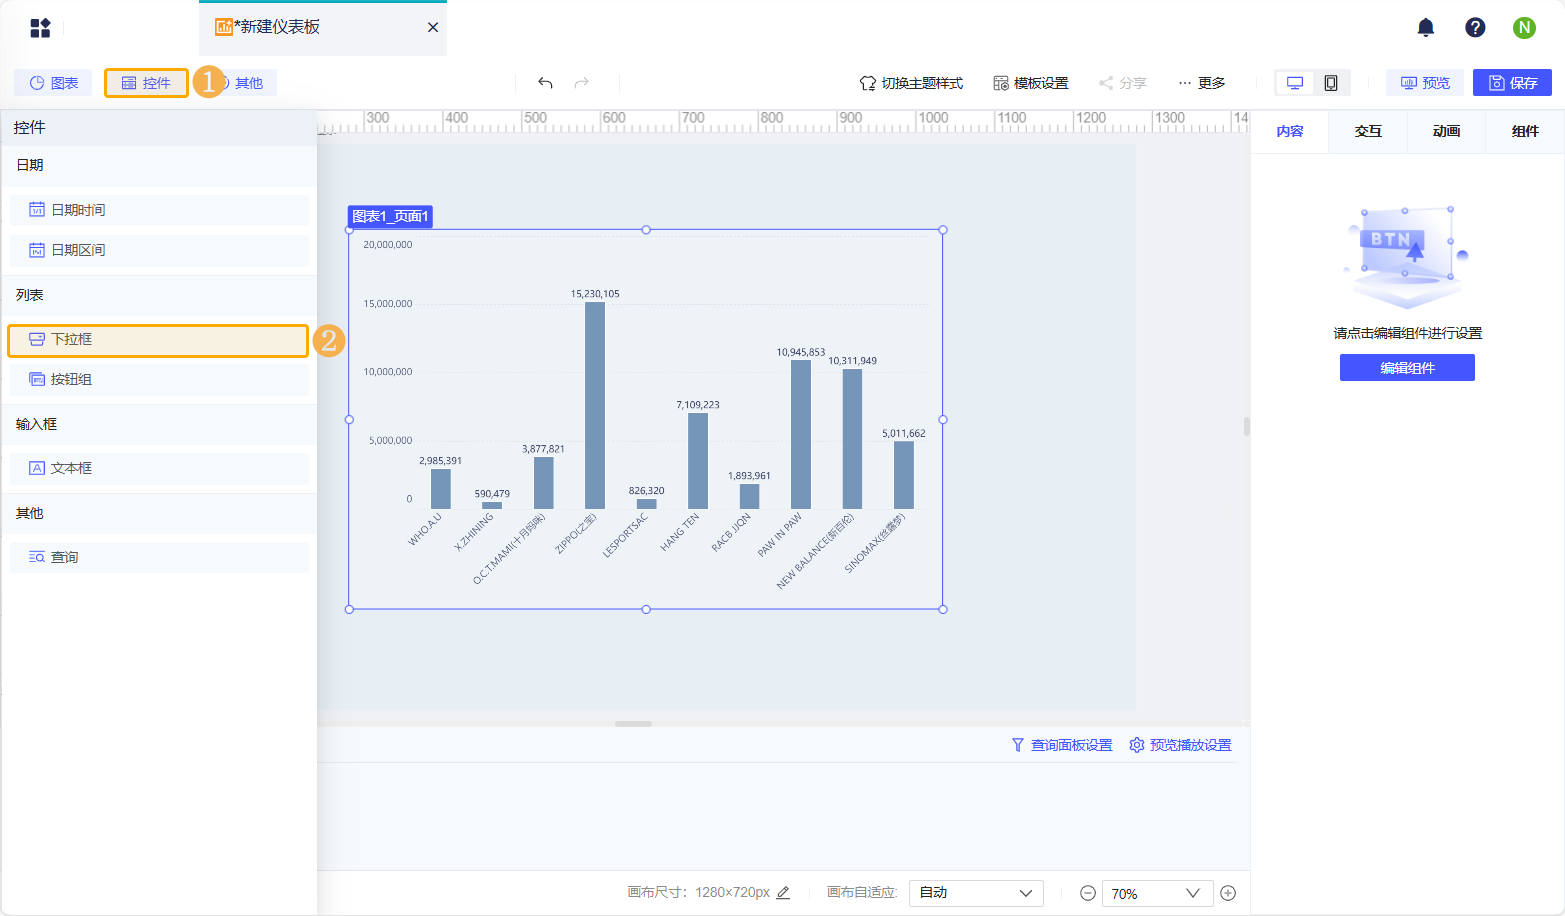Add a 文本框 text box control

pyautogui.click(x=160, y=468)
